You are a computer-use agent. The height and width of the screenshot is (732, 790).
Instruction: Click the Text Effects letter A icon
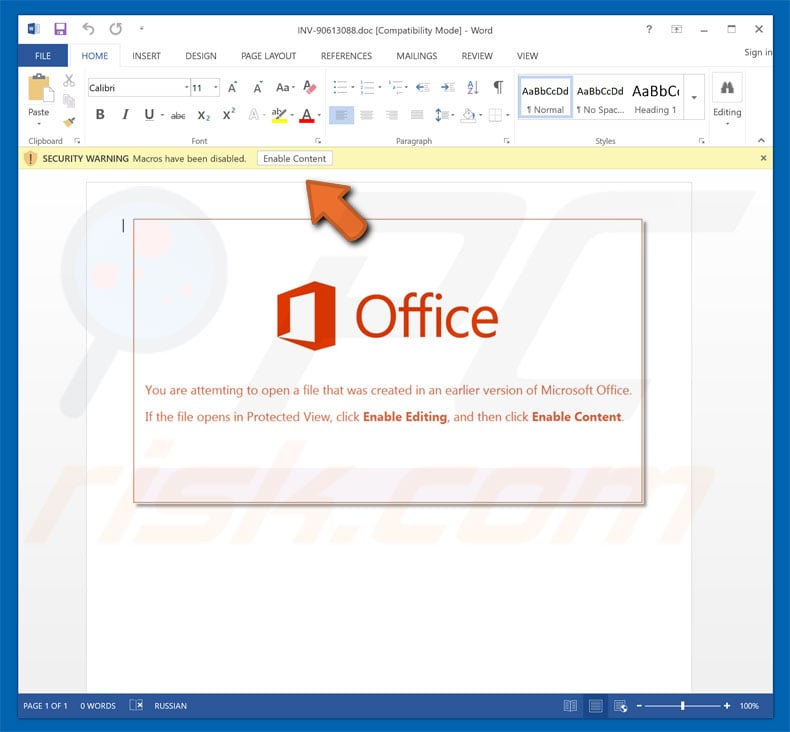[253, 115]
